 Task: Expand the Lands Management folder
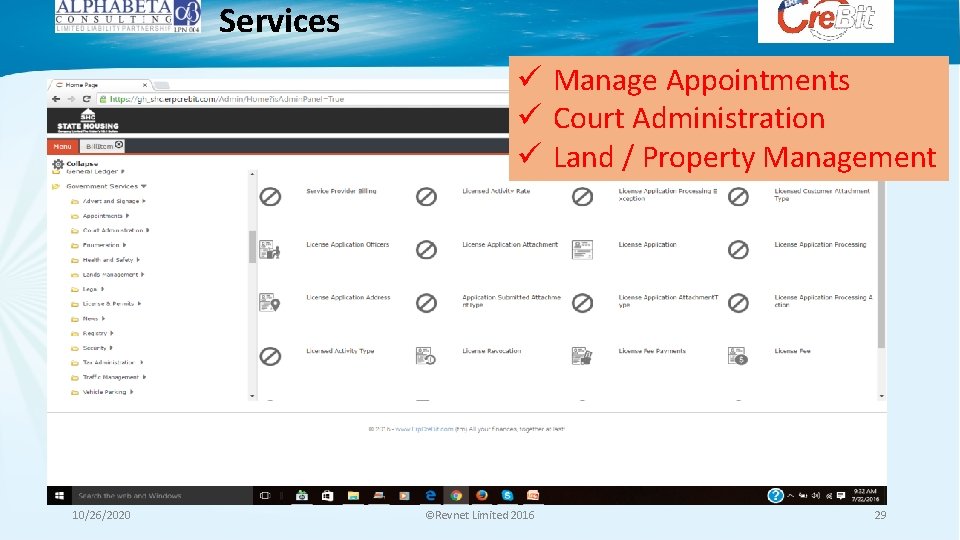click(x=143, y=274)
